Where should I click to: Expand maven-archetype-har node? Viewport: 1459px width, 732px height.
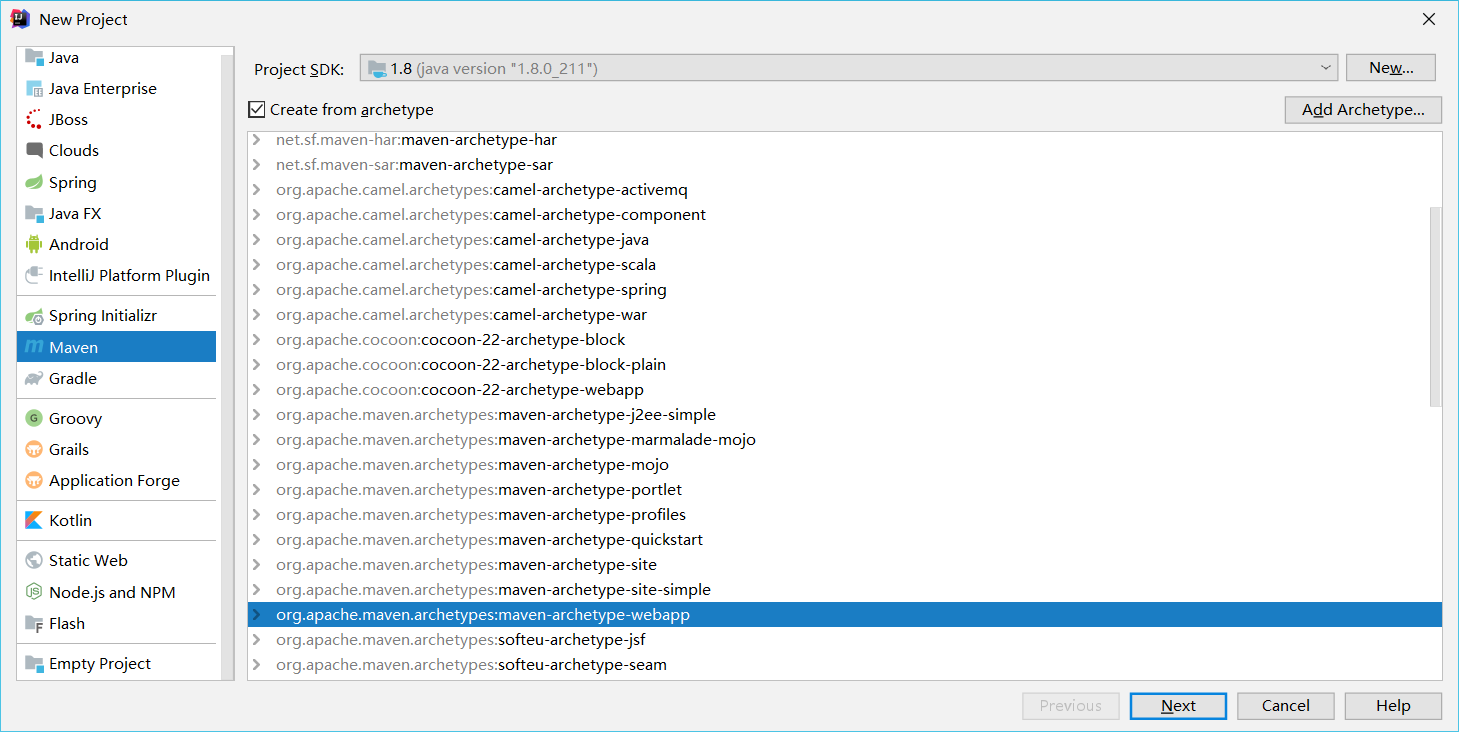click(x=257, y=140)
